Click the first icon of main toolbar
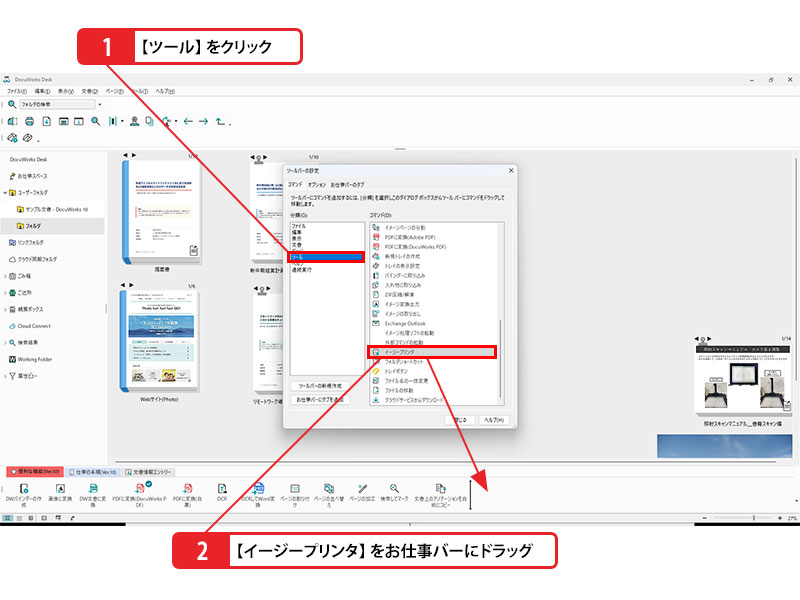The image size is (800, 600). [13, 121]
